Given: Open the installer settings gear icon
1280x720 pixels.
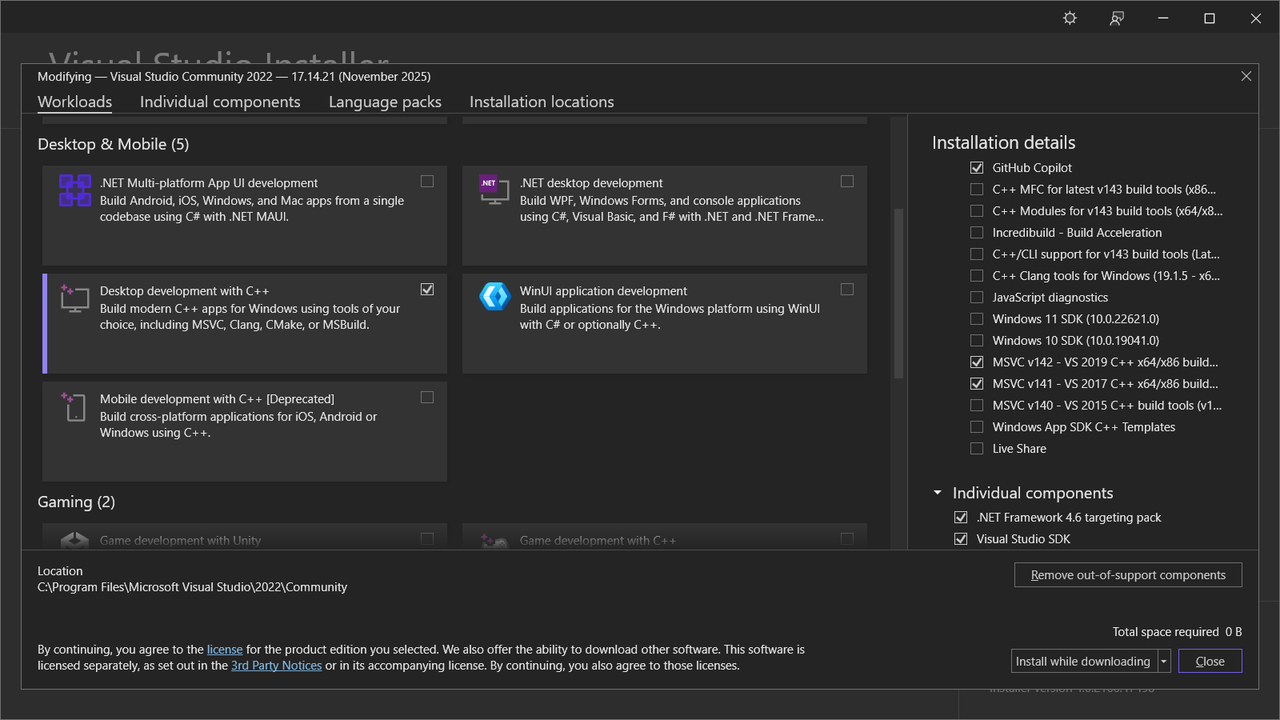Looking at the screenshot, I should point(1070,18).
